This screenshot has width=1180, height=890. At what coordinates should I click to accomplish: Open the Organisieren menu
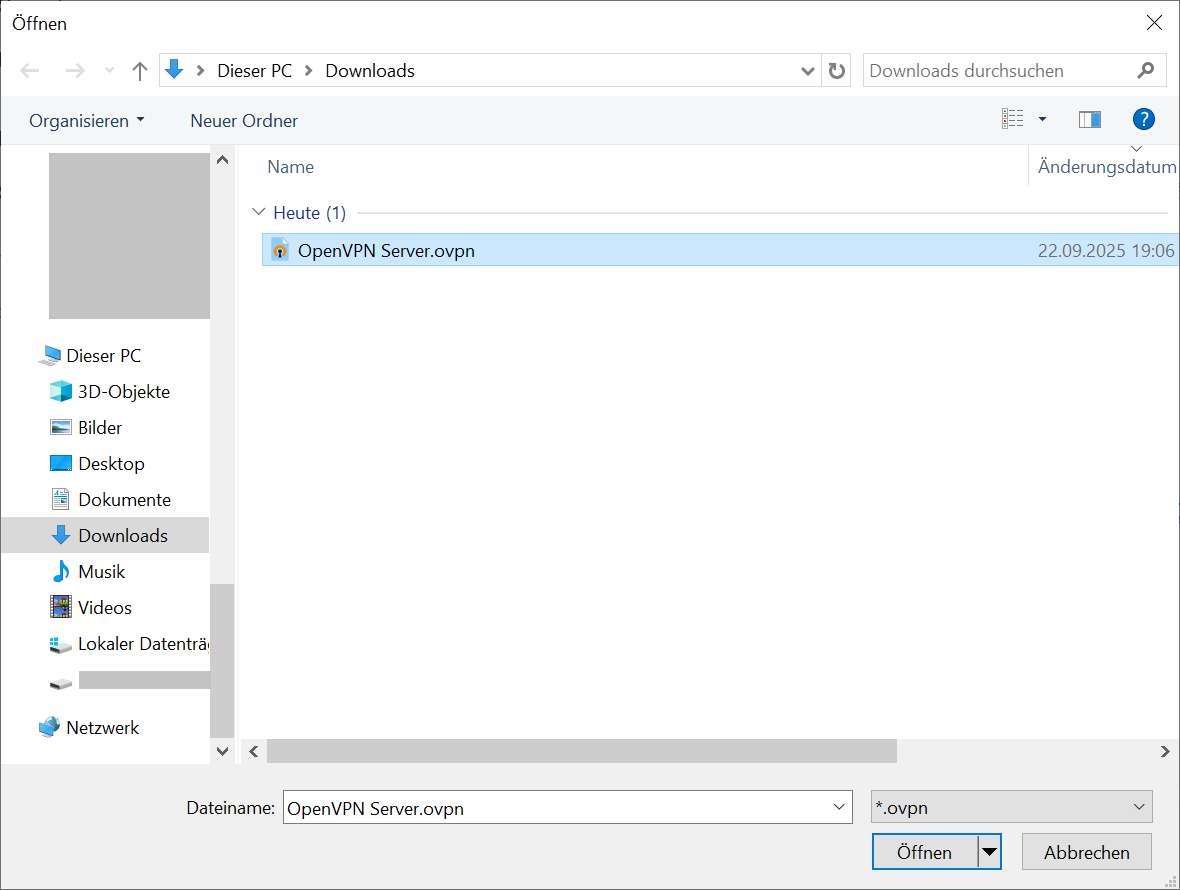tap(86, 121)
